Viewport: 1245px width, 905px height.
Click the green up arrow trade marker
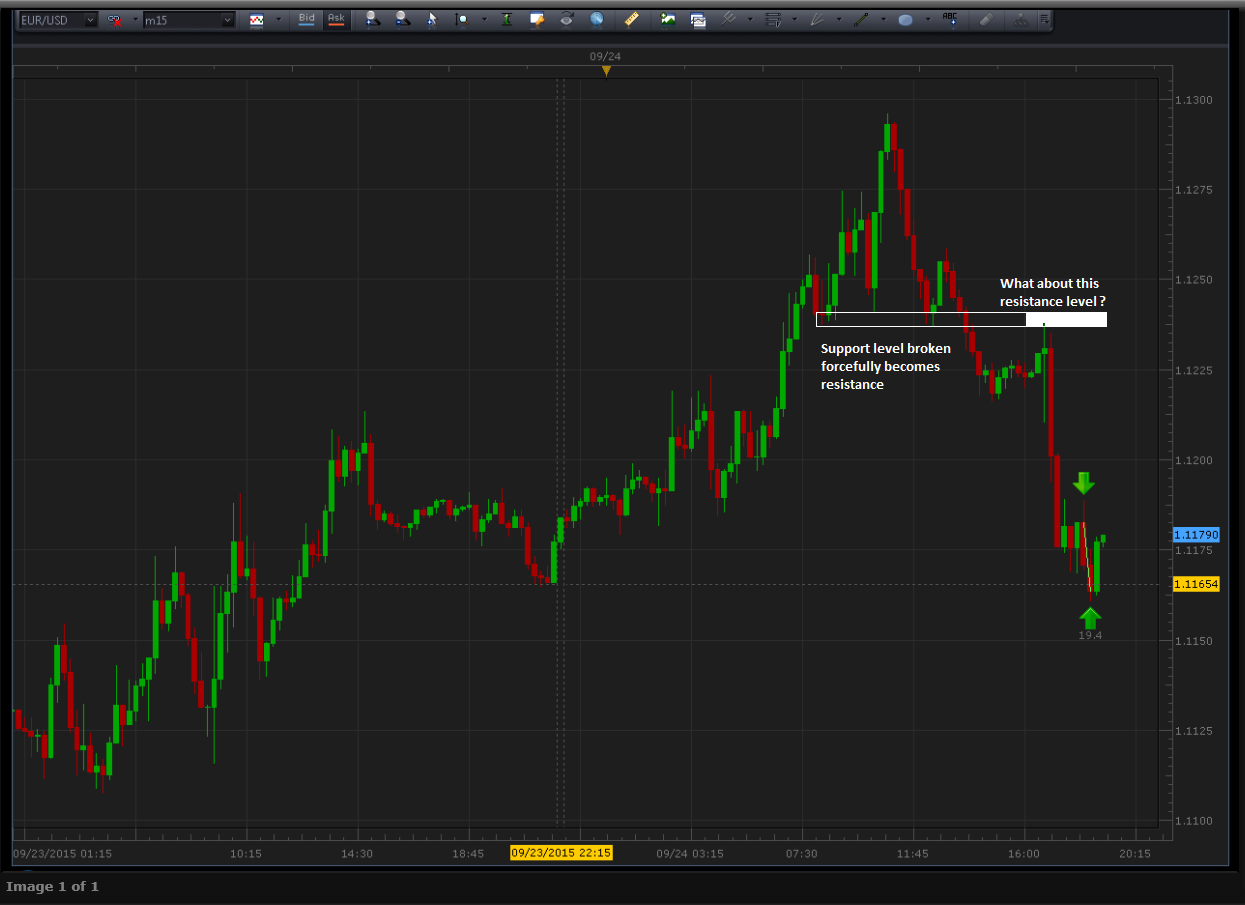[1090, 617]
